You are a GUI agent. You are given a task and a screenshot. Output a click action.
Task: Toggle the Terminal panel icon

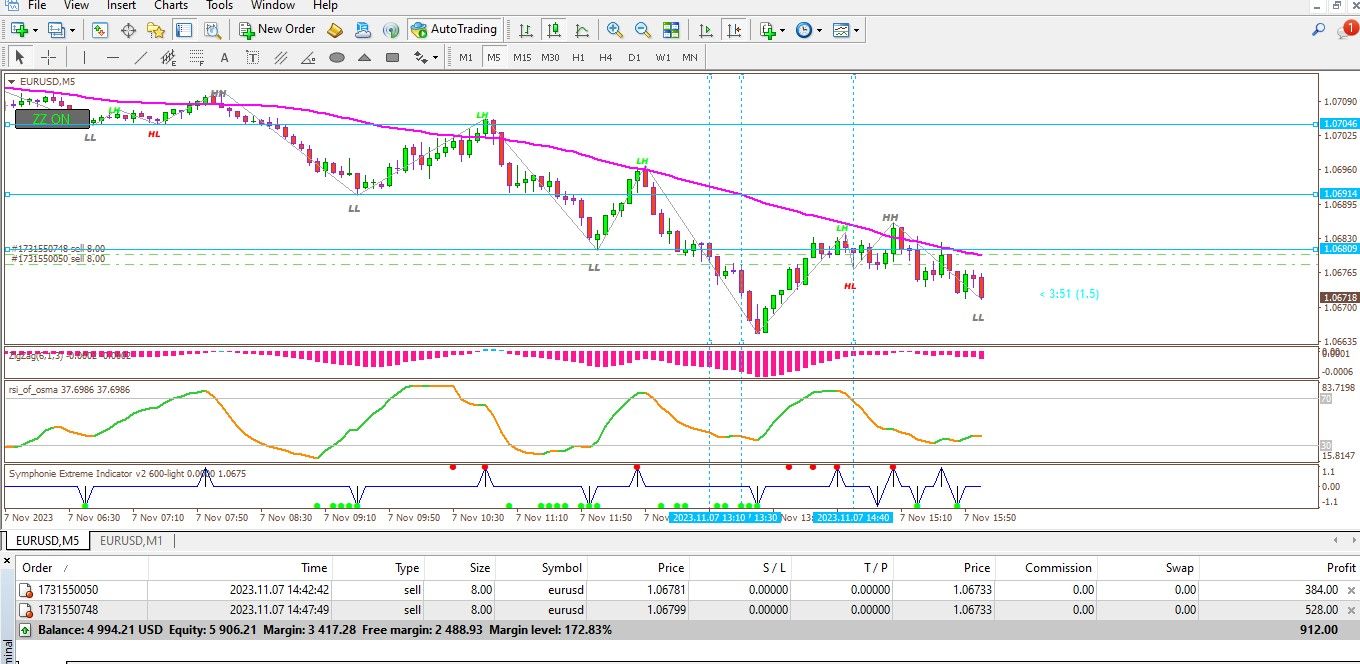[x=183, y=30]
